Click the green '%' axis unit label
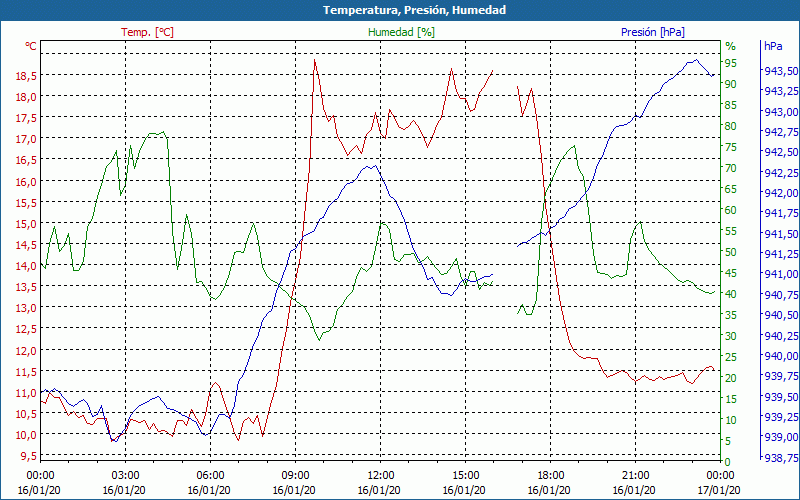 731,46
